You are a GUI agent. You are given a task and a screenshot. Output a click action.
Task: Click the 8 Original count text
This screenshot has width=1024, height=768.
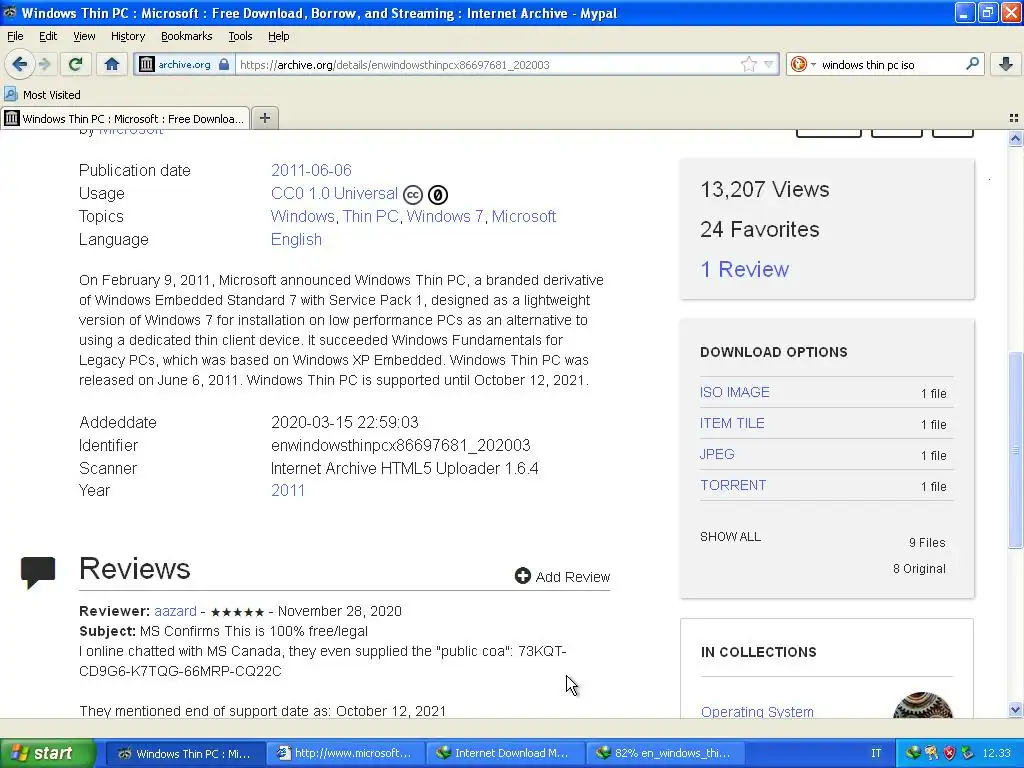click(919, 569)
